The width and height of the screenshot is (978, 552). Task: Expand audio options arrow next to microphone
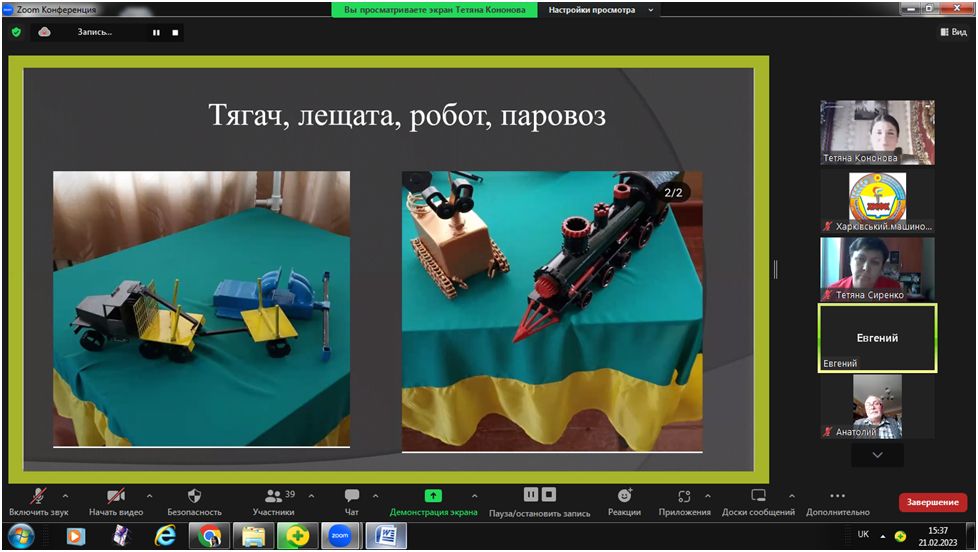click(65, 496)
